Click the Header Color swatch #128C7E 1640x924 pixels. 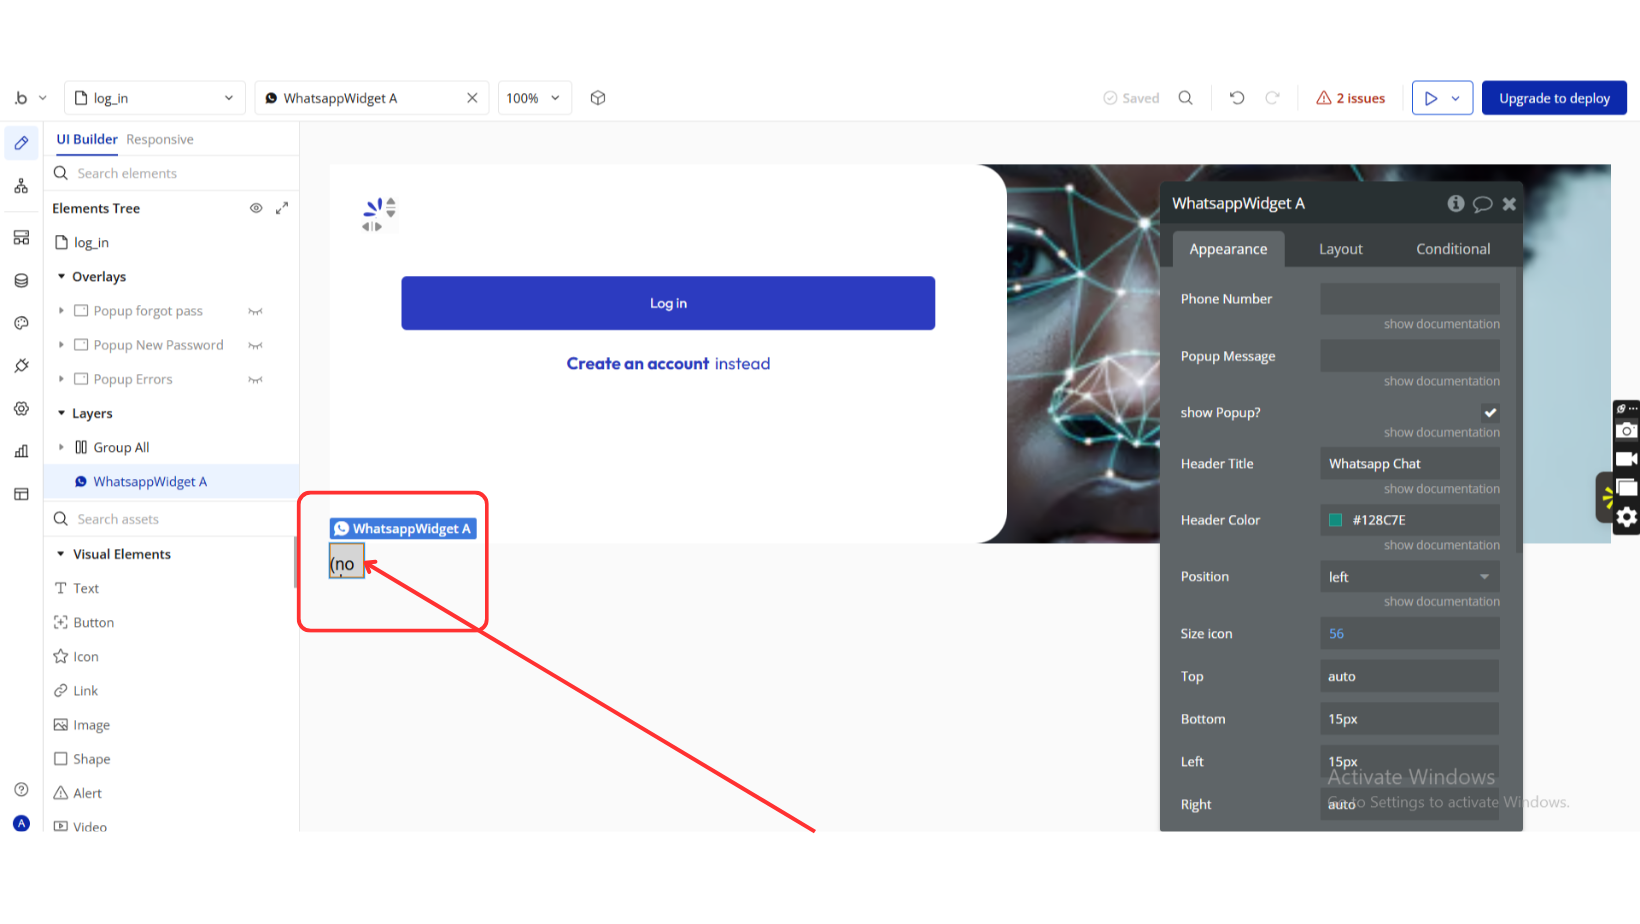coord(1335,520)
